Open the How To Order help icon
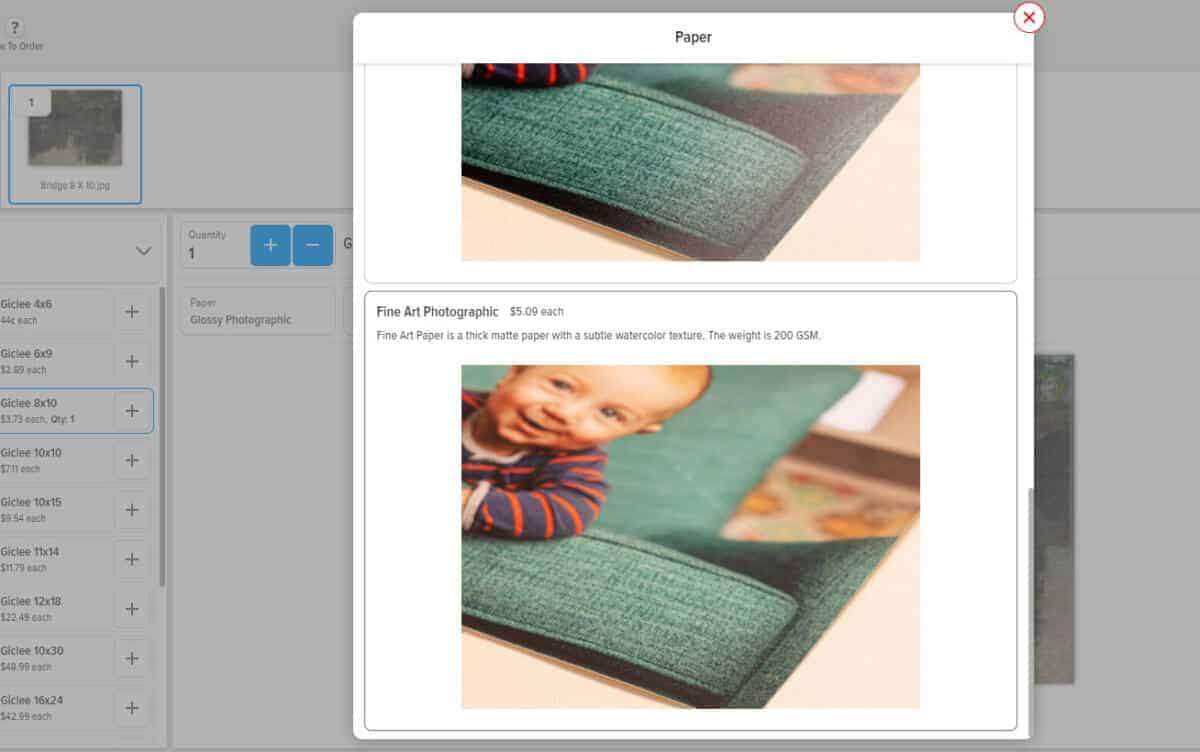 (x=15, y=28)
